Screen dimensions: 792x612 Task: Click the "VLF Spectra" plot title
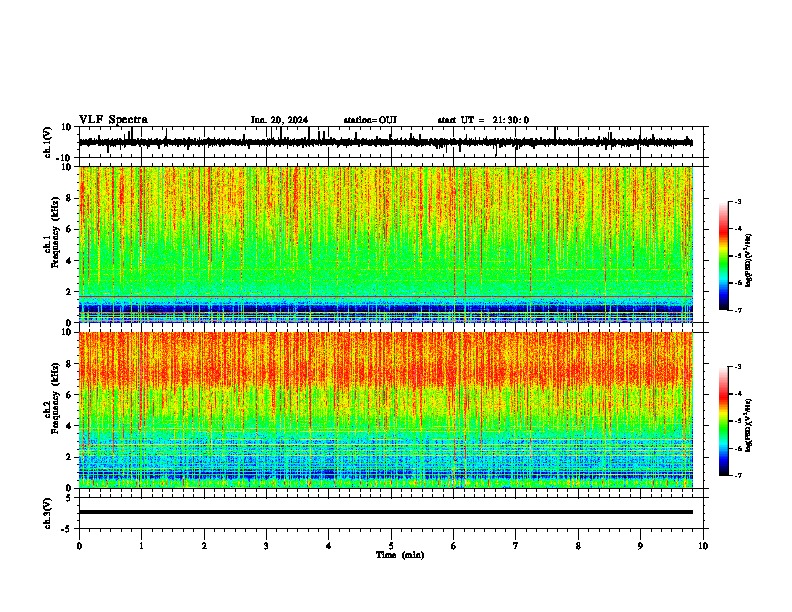click(x=113, y=120)
